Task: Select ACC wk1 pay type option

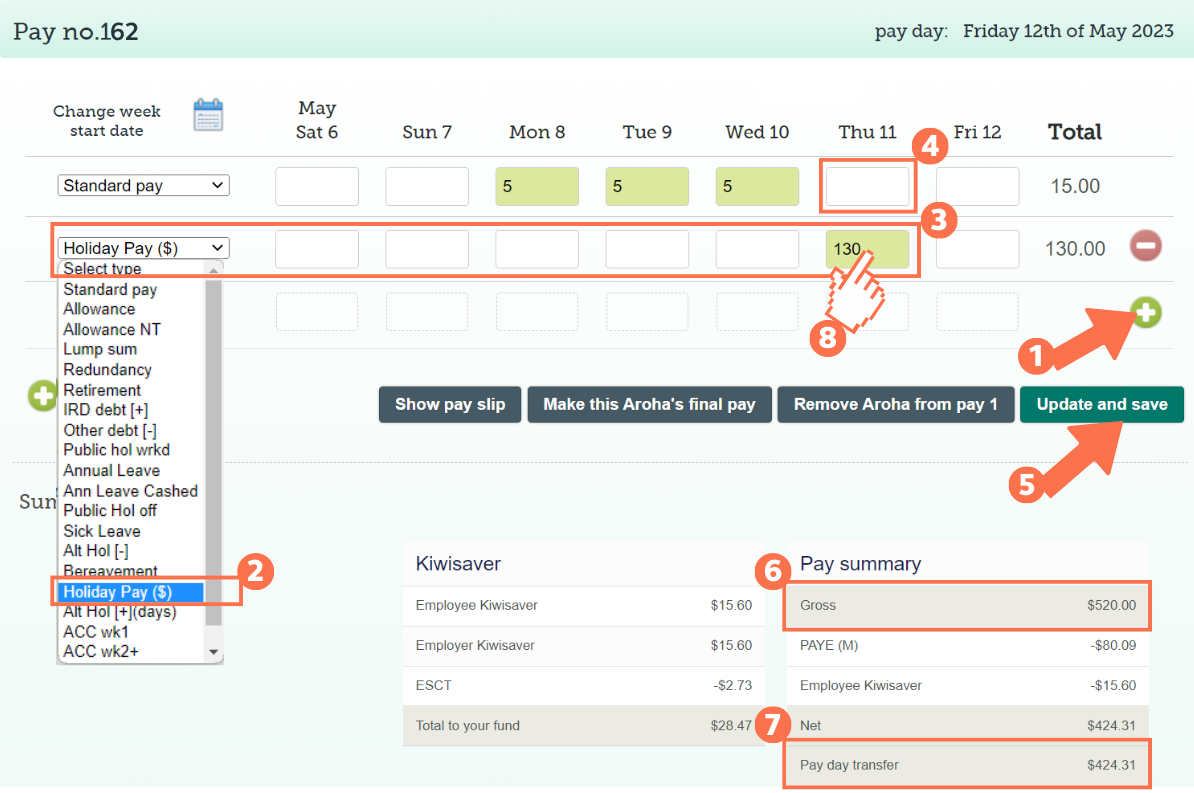Action: pyautogui.click(x=95, y=631)
